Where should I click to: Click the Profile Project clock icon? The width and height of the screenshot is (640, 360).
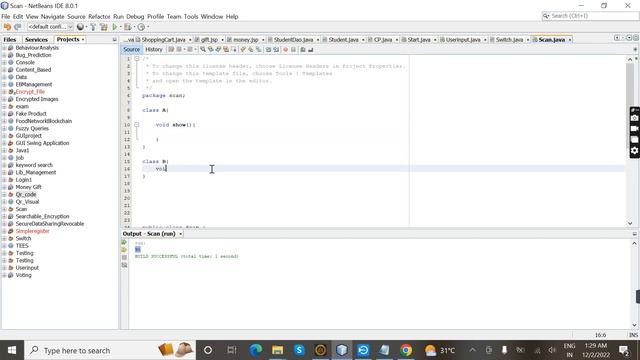(141, 27)
